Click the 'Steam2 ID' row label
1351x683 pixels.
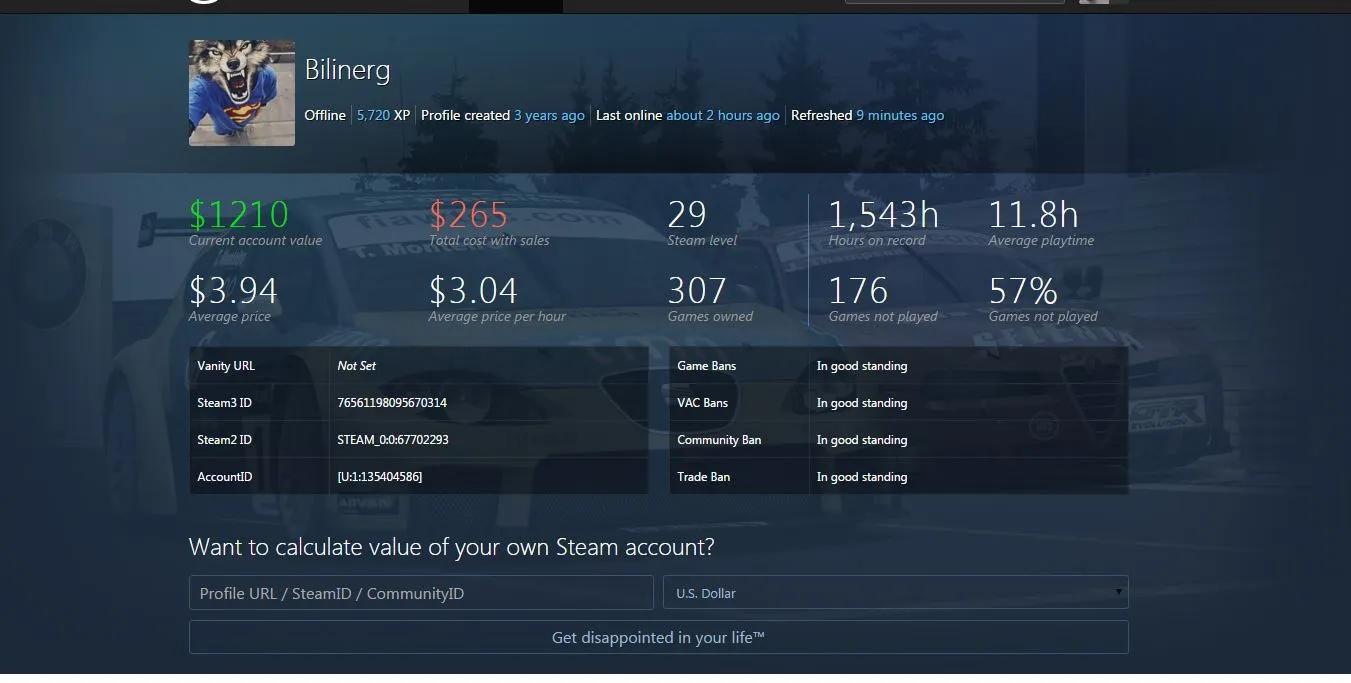224,440
